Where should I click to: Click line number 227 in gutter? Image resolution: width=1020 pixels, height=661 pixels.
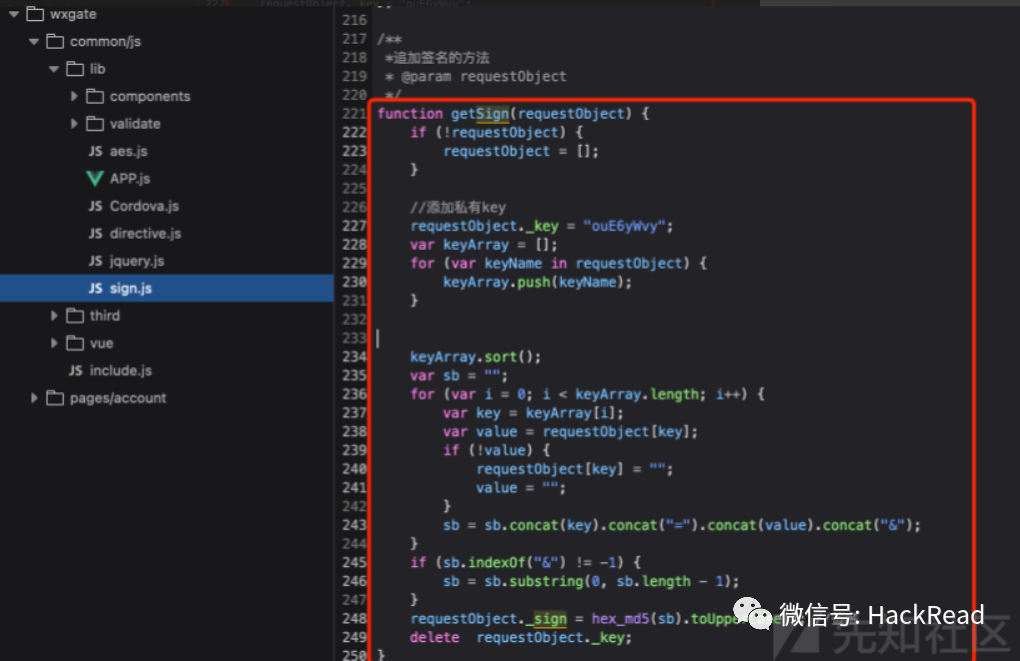(x=355, y=226)
